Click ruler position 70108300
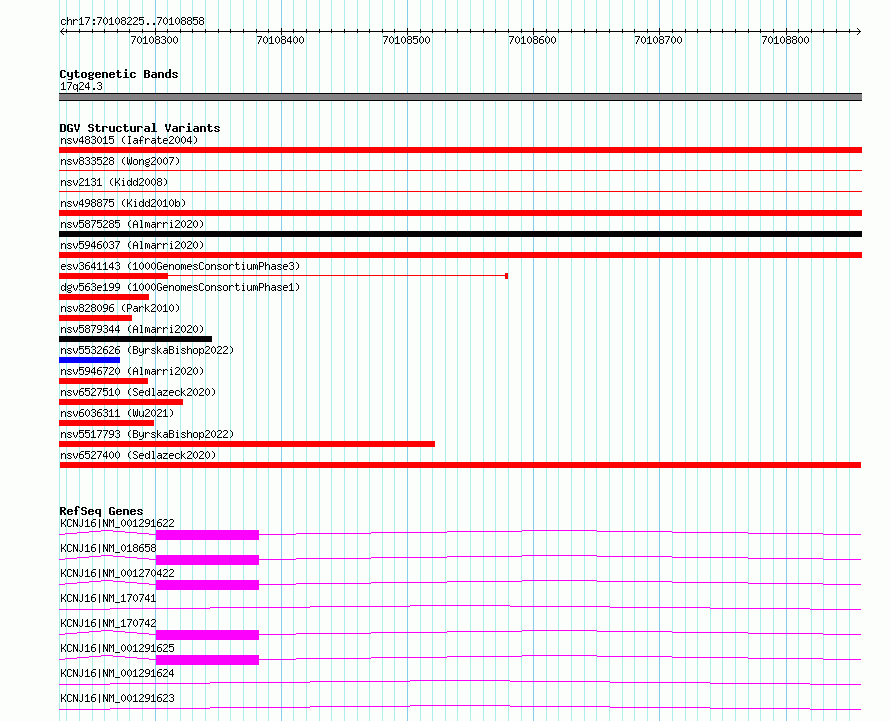Screen dimensions: 890x721 point(154,40)
